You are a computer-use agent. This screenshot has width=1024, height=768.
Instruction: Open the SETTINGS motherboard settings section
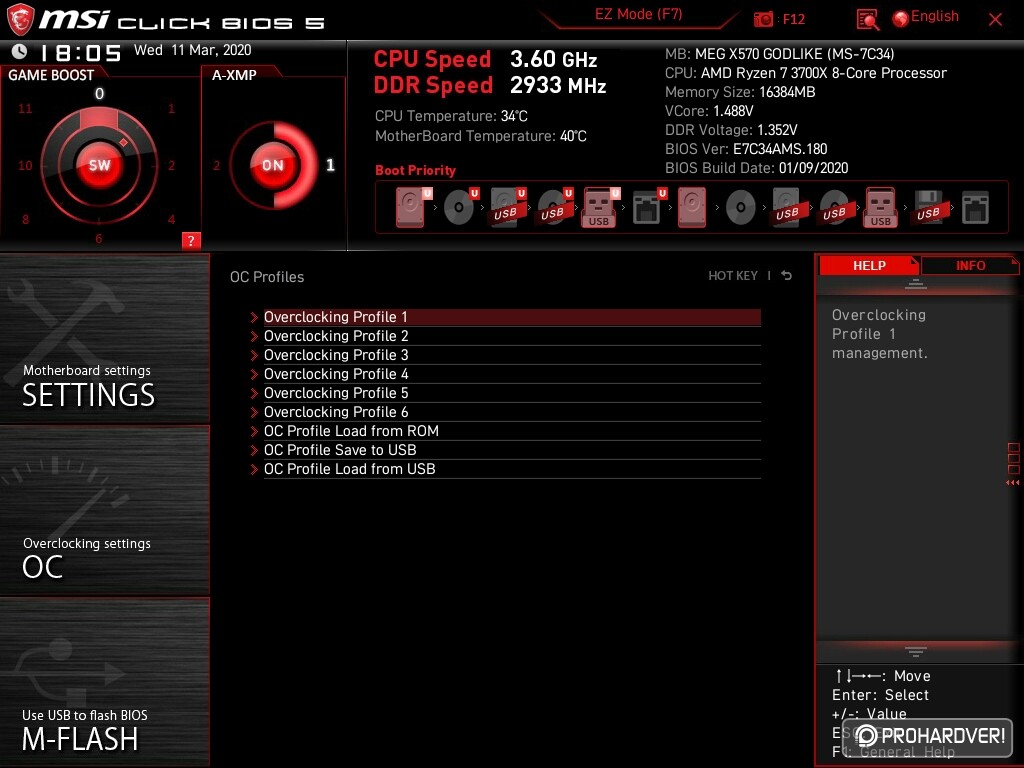(x=104, y=339)
